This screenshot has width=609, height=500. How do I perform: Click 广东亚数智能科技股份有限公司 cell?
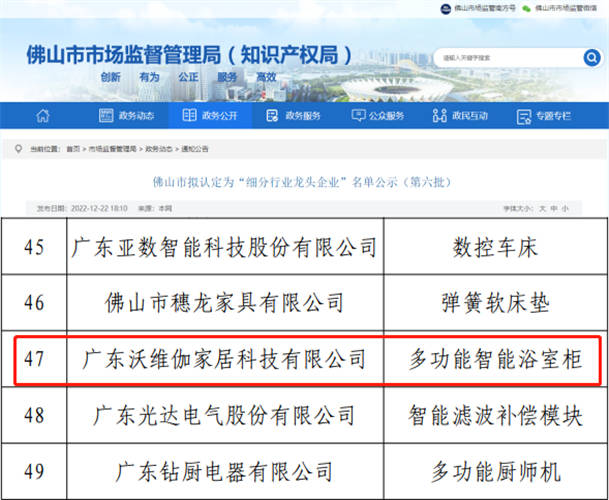click(x=225, y=246)
